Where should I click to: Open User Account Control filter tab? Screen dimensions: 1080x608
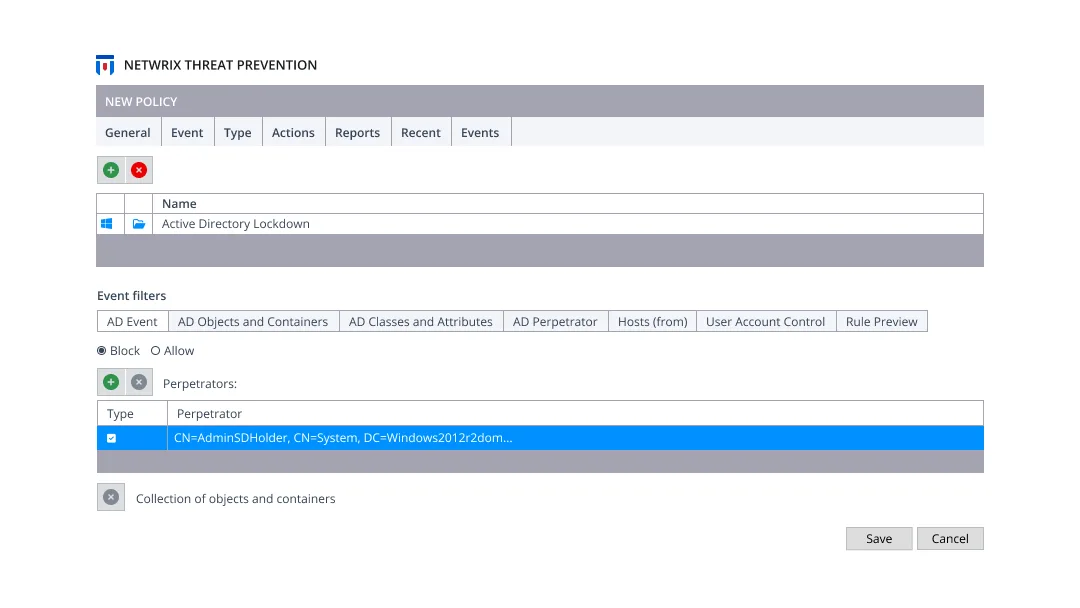(x=766, y=322)
